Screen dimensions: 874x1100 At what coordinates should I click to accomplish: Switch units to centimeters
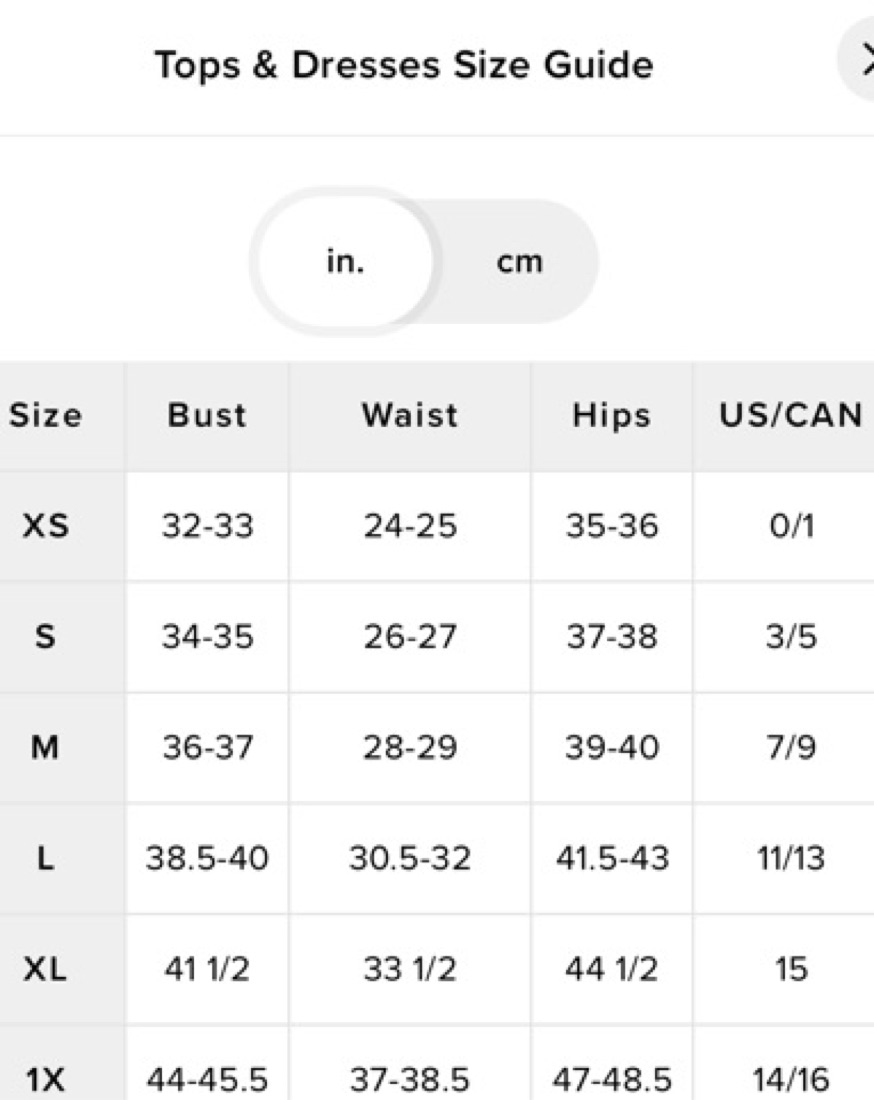519,262
